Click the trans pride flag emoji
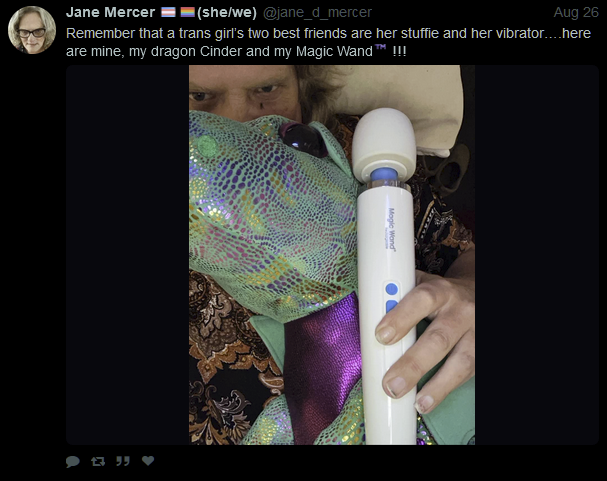The height and width of the screenshot is (481, 607). (x=168, y=12)
